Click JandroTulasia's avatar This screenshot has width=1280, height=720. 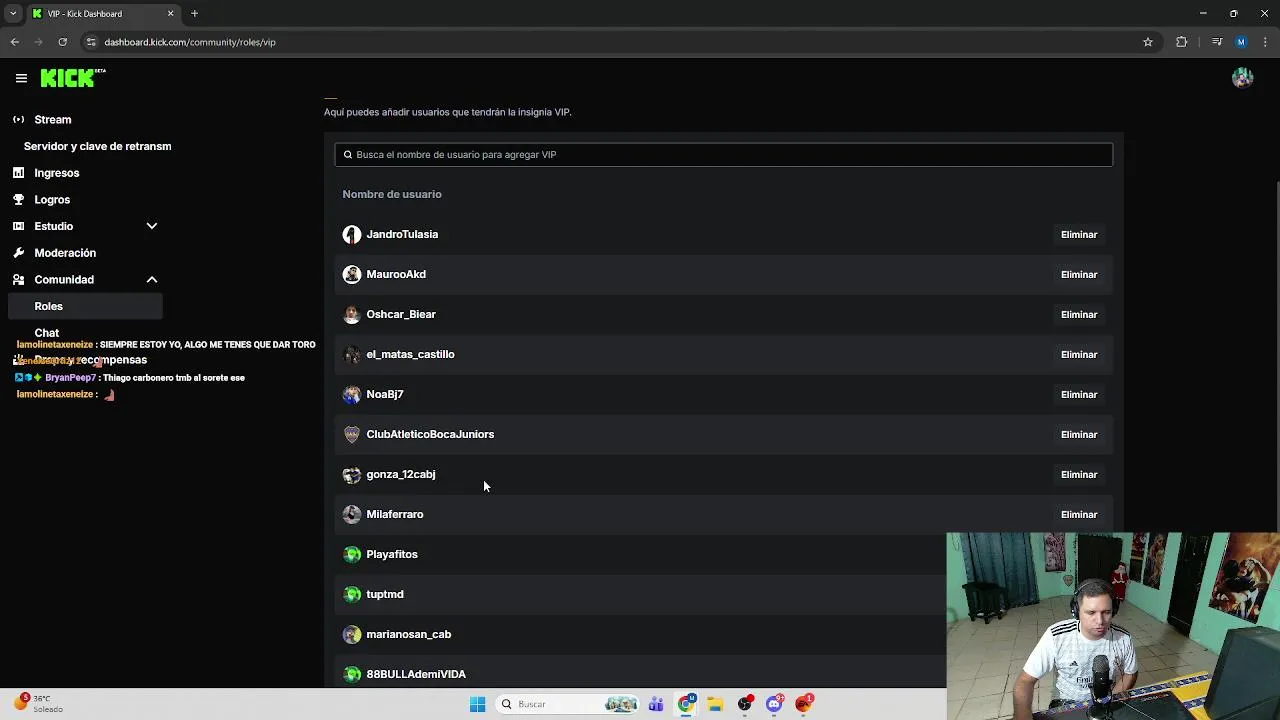[x=352, y=234]
